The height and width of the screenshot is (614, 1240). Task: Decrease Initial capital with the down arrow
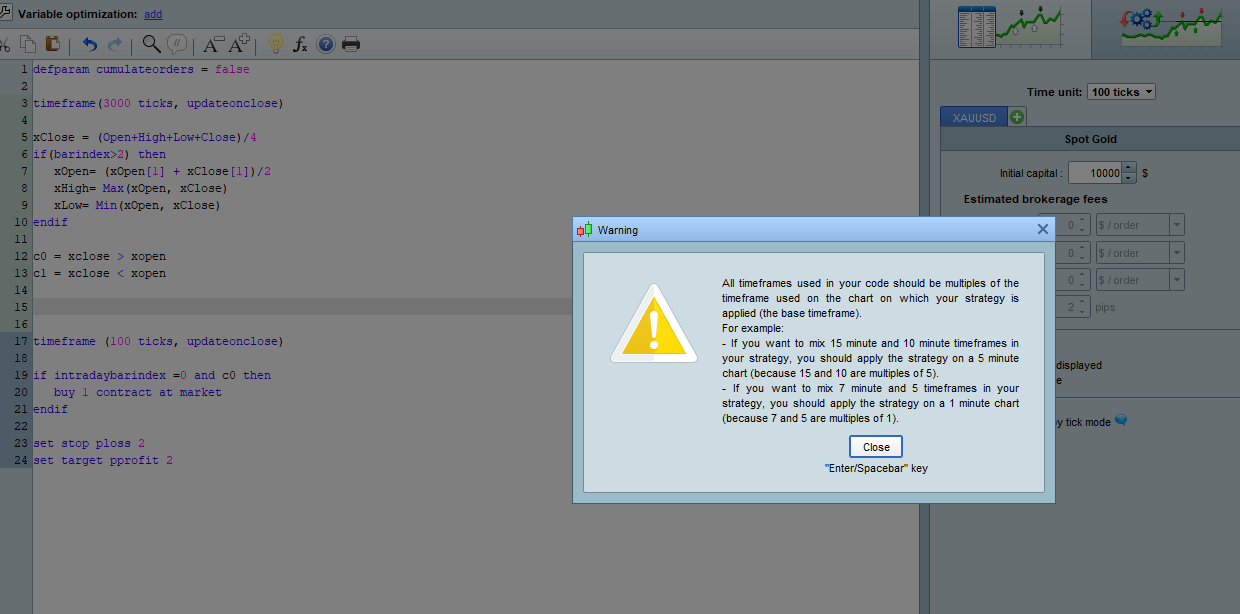pos(1129,178)
